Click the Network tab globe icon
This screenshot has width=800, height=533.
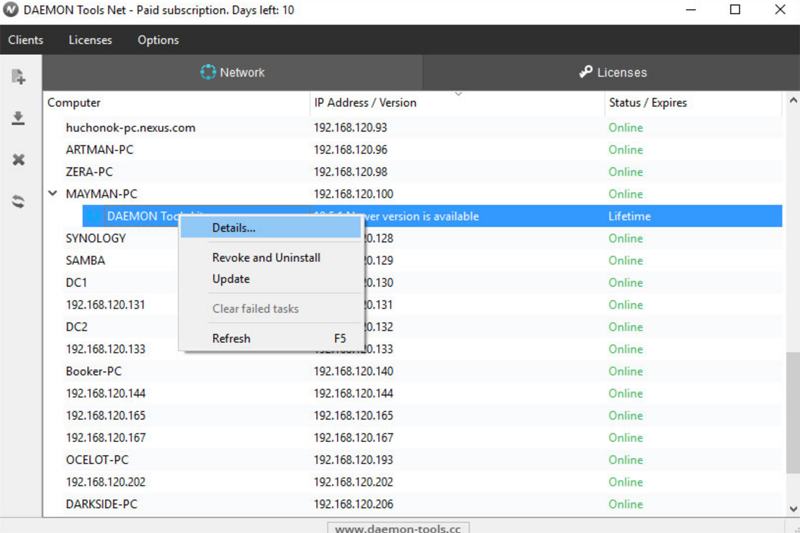(x=208, y=72)
